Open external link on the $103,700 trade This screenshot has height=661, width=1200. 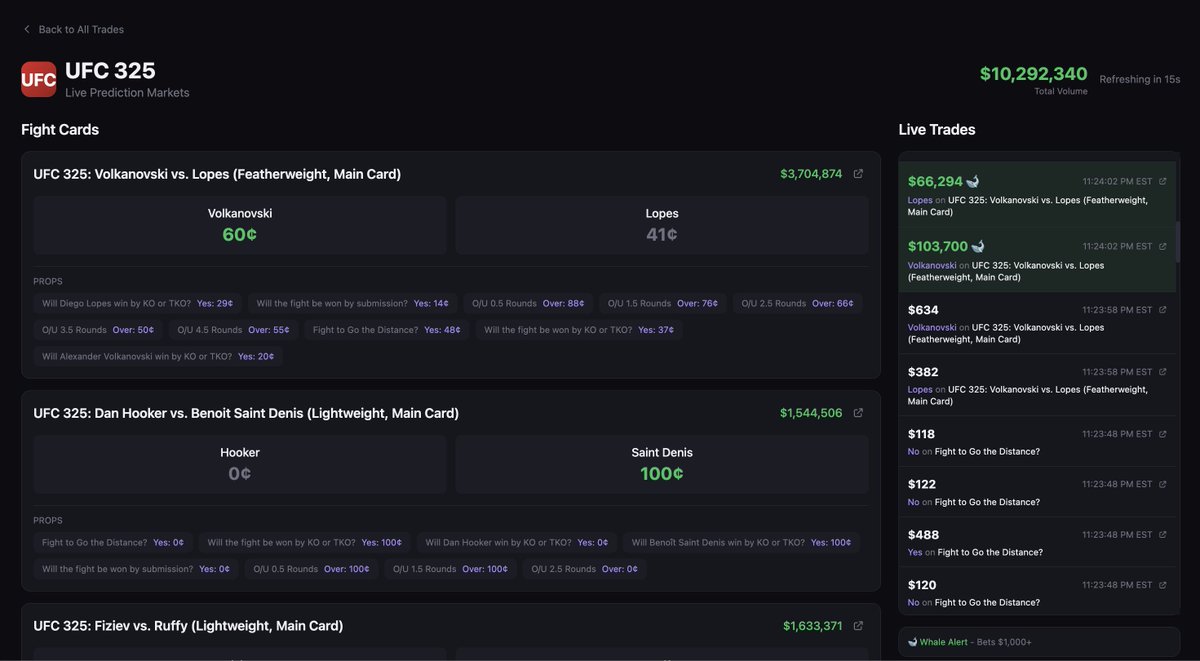pyautogui.click(x=1162, y=246)
